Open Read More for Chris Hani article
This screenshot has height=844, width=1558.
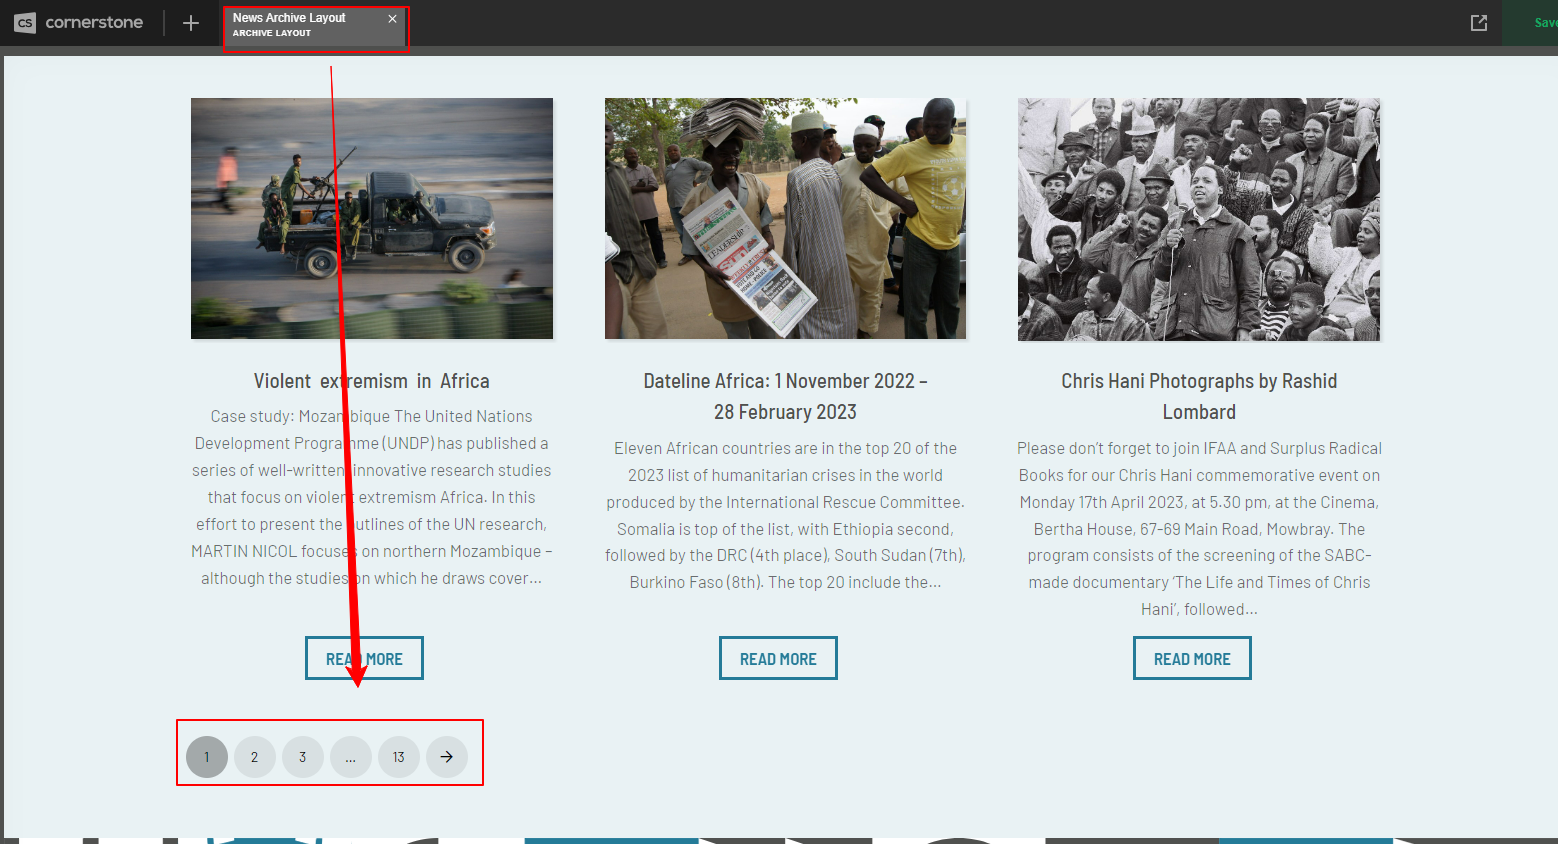[x=1192, y=659]
